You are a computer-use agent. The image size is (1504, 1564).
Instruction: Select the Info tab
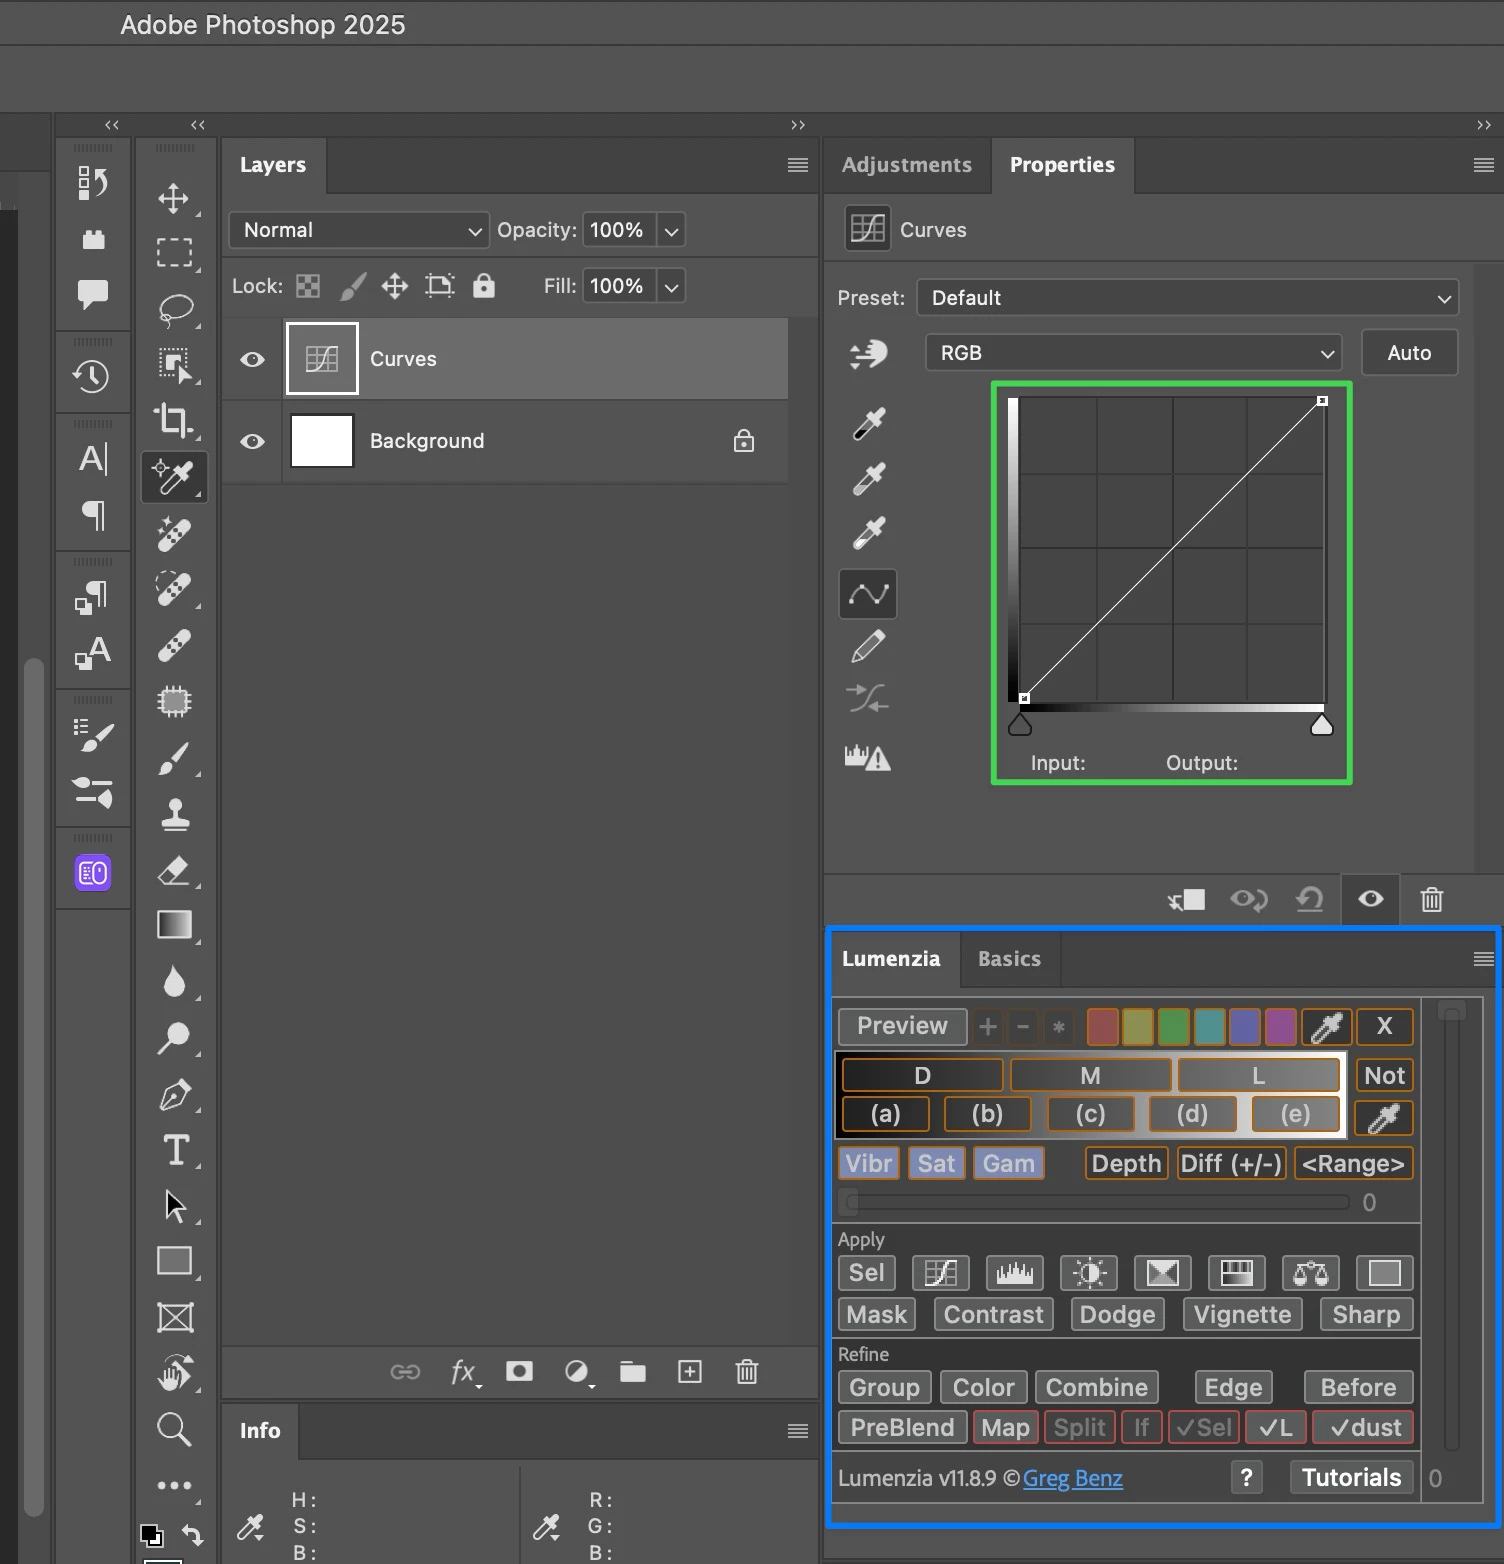(x=260, y=1431)
